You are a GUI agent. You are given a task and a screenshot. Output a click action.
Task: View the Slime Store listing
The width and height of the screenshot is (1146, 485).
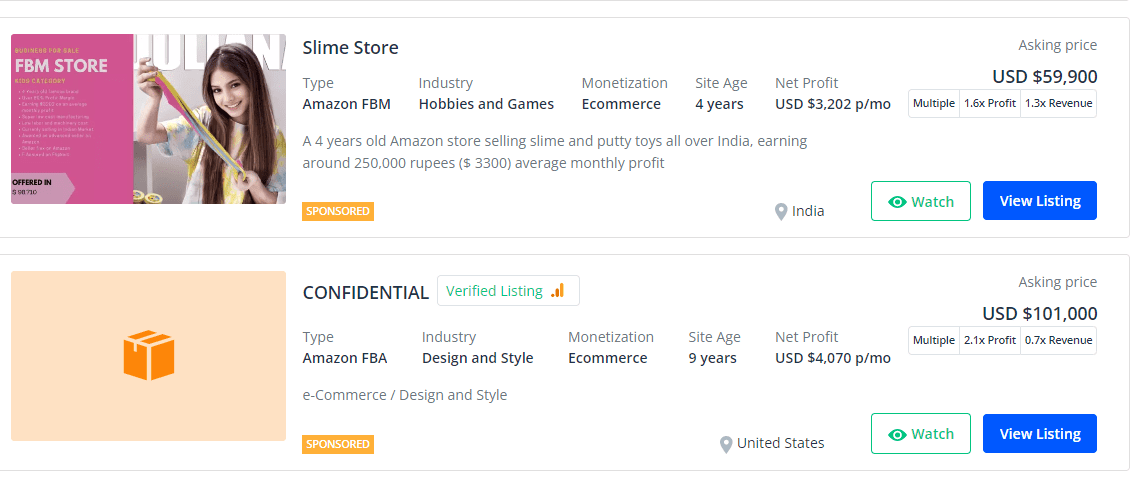(x=1039, y=201)
